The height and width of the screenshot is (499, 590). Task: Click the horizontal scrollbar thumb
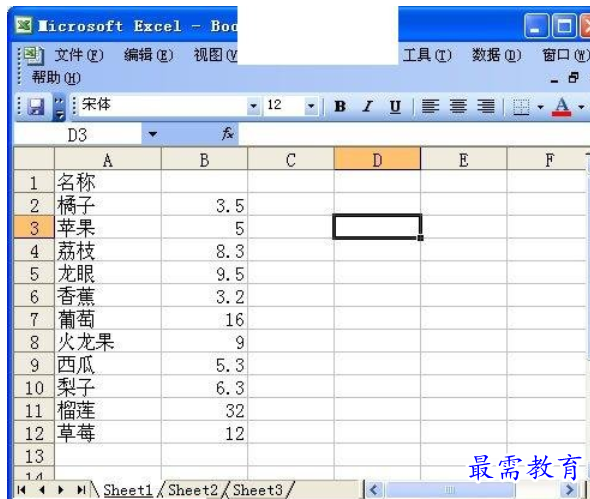pos(451,490)
